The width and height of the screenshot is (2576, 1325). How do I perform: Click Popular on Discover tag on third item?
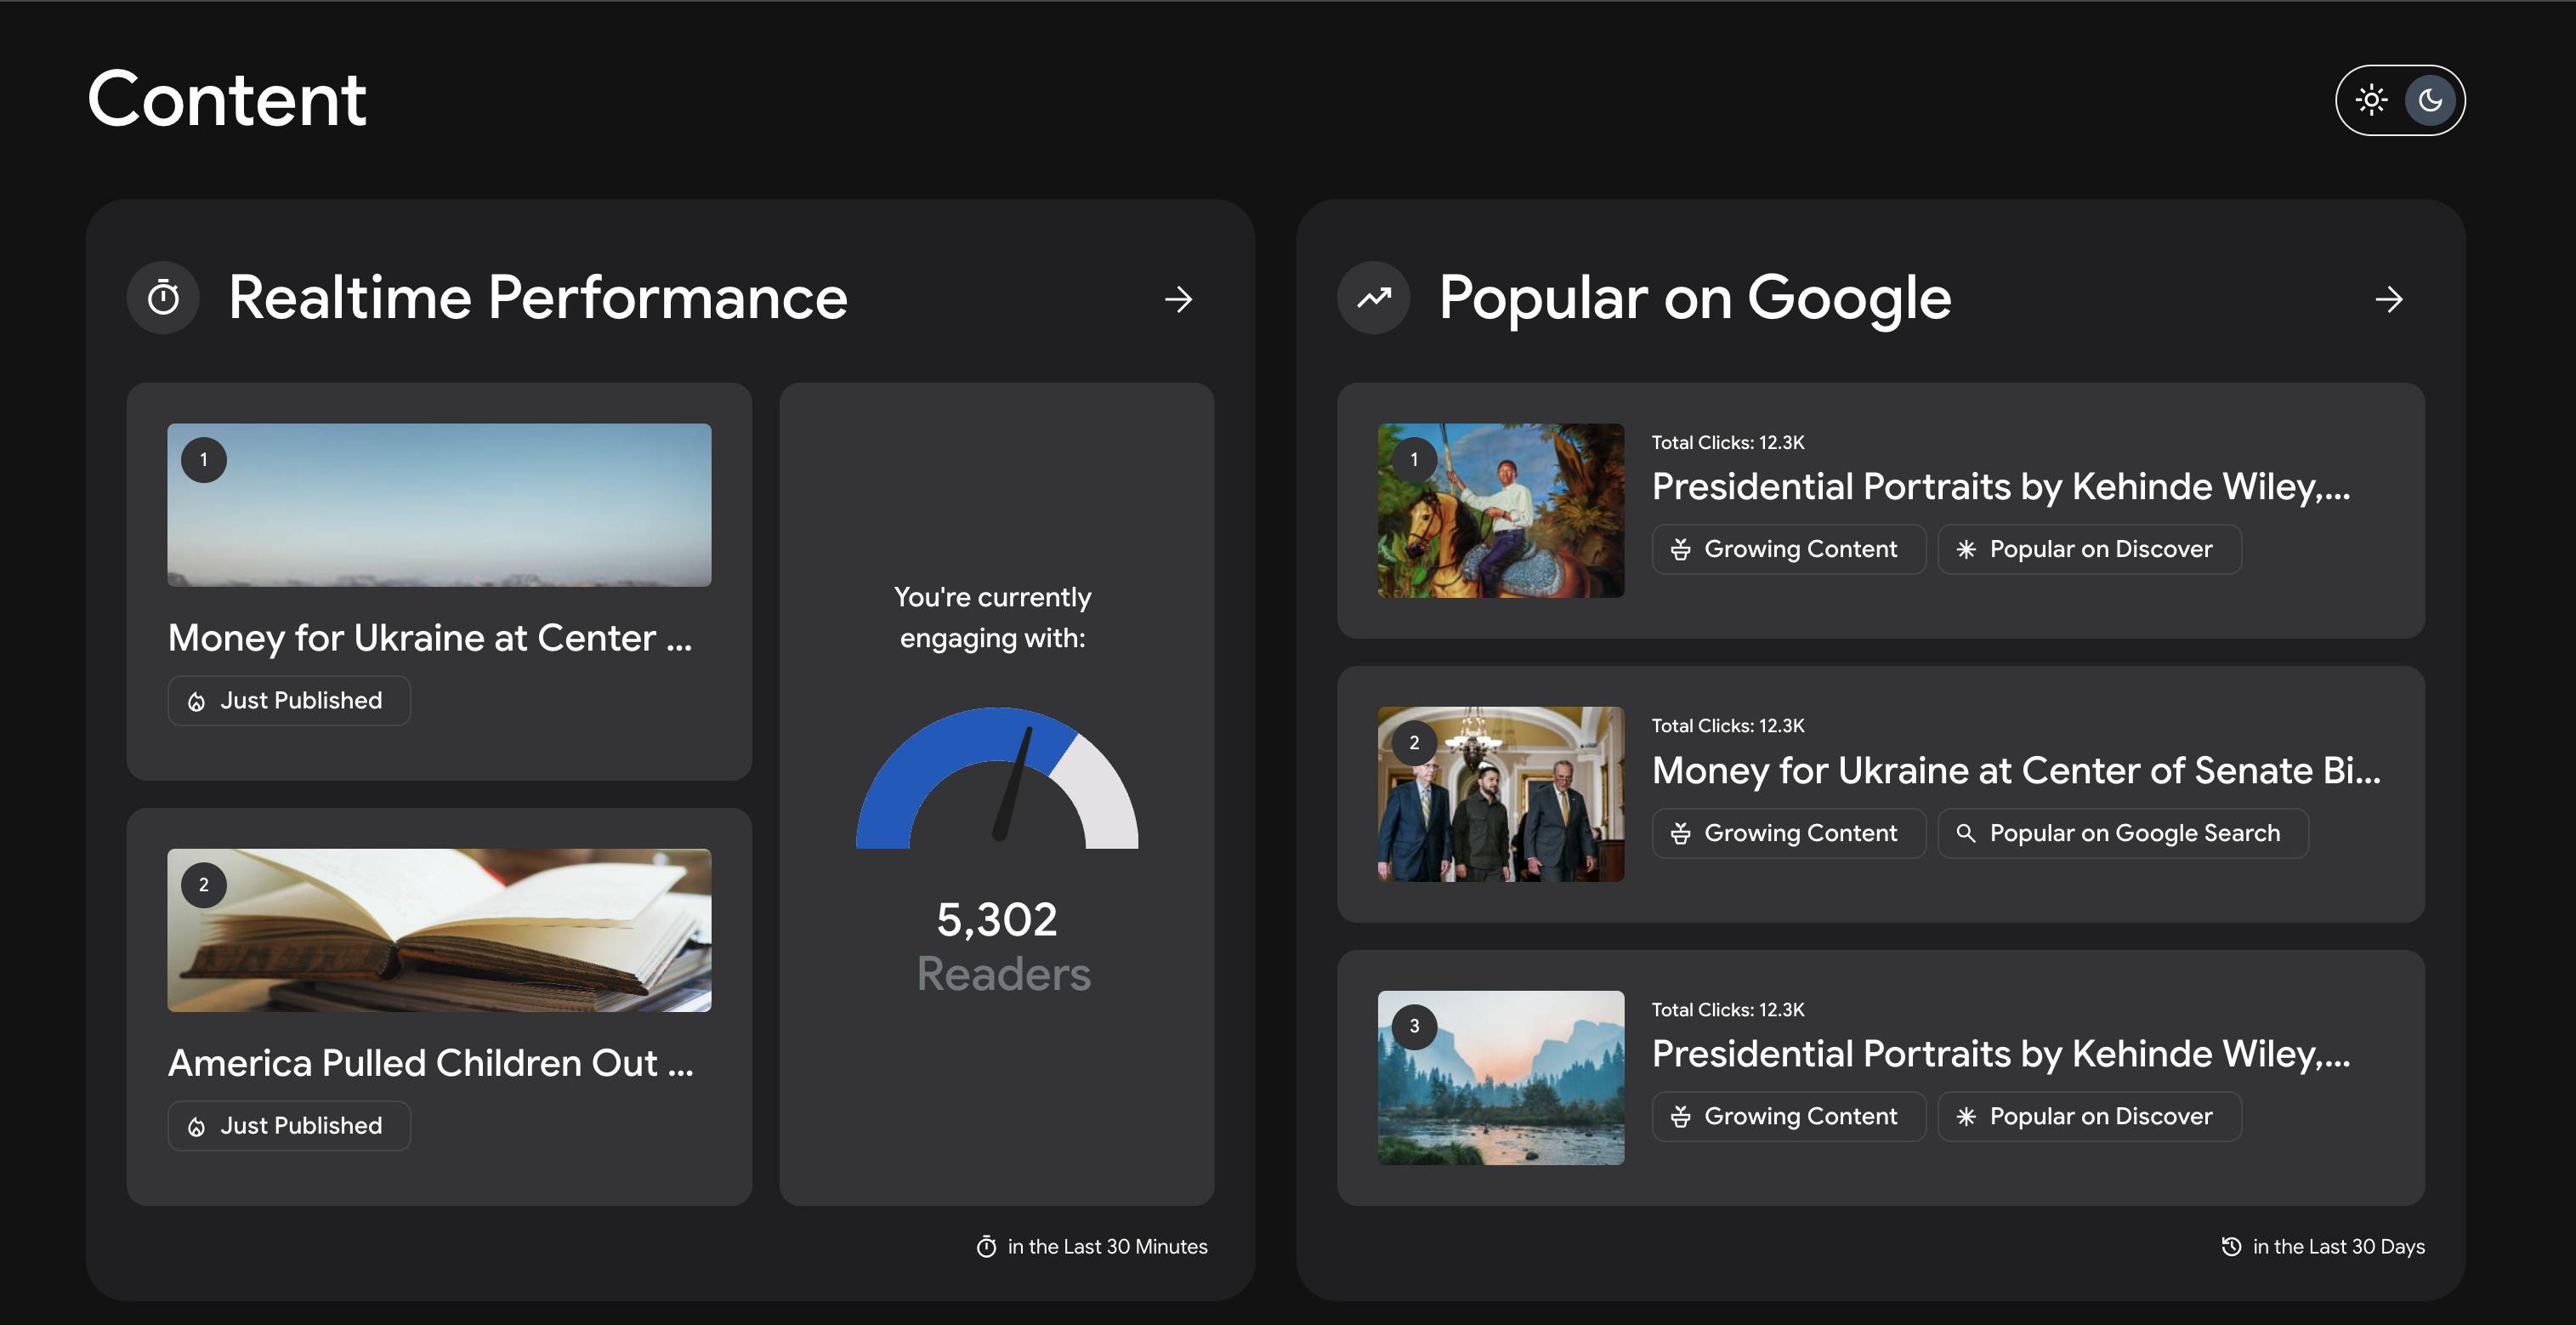point(2089,1116)
